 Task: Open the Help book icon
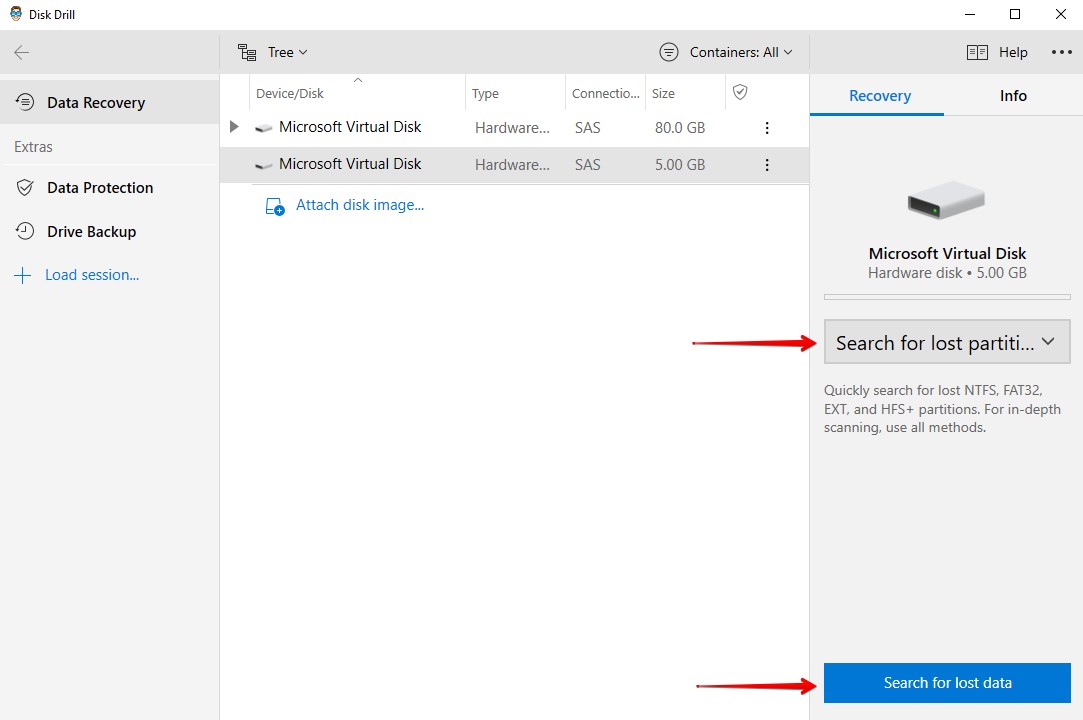click(977, 53)
